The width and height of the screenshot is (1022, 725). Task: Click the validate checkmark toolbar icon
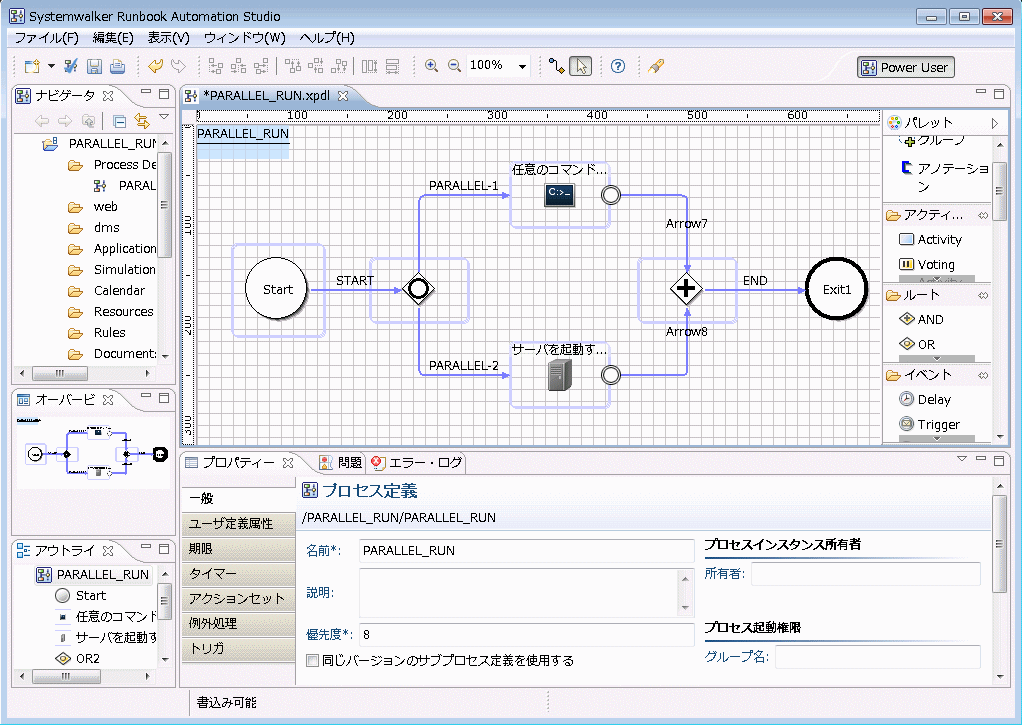[x=71, y=66]
